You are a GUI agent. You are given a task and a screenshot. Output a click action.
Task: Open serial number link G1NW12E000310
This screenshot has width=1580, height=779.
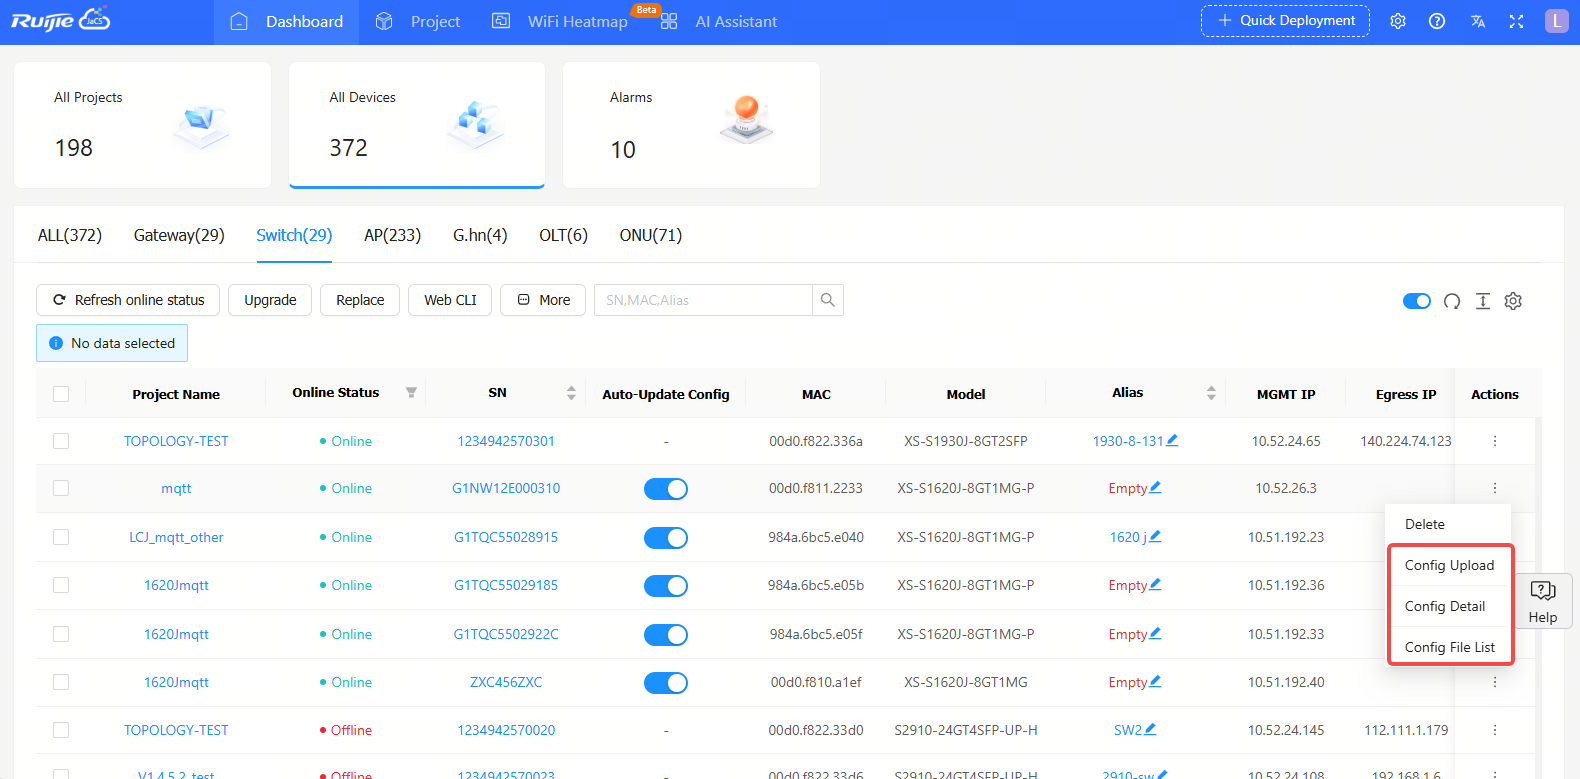506,488
